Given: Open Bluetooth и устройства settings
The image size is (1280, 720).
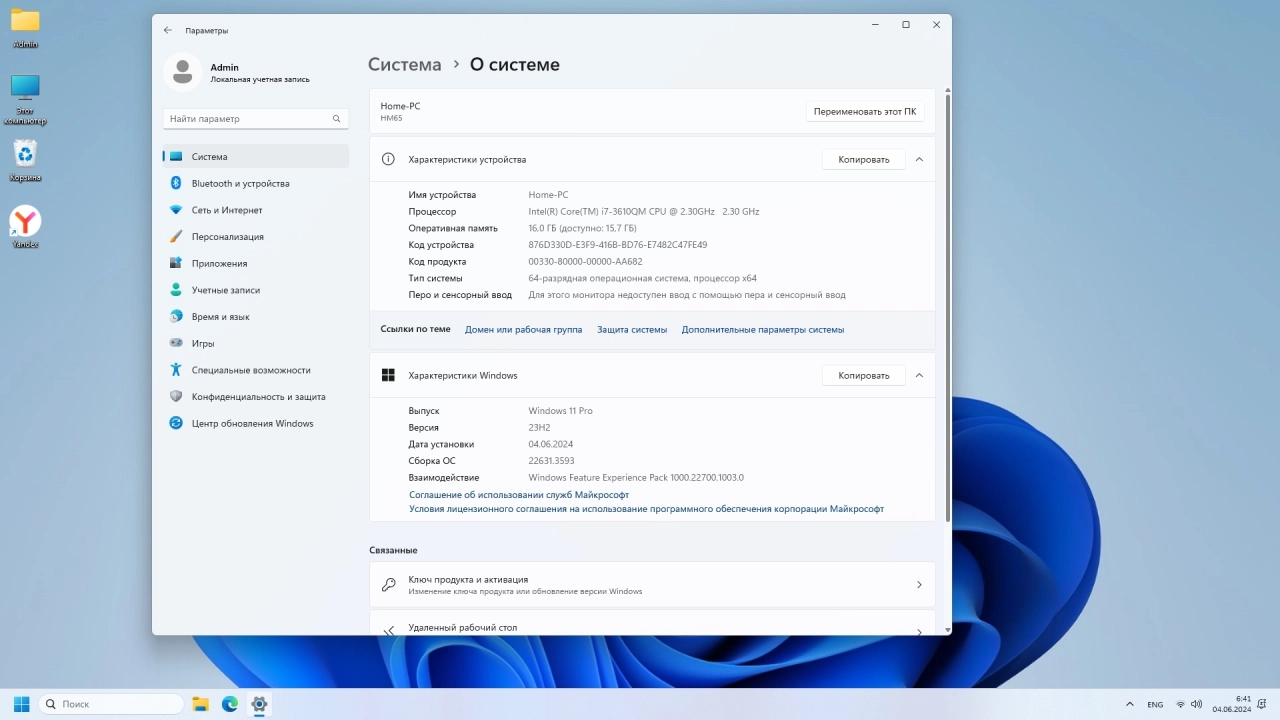Looking at the screenshot, I should pyautogui.click(x=256, y=183).
